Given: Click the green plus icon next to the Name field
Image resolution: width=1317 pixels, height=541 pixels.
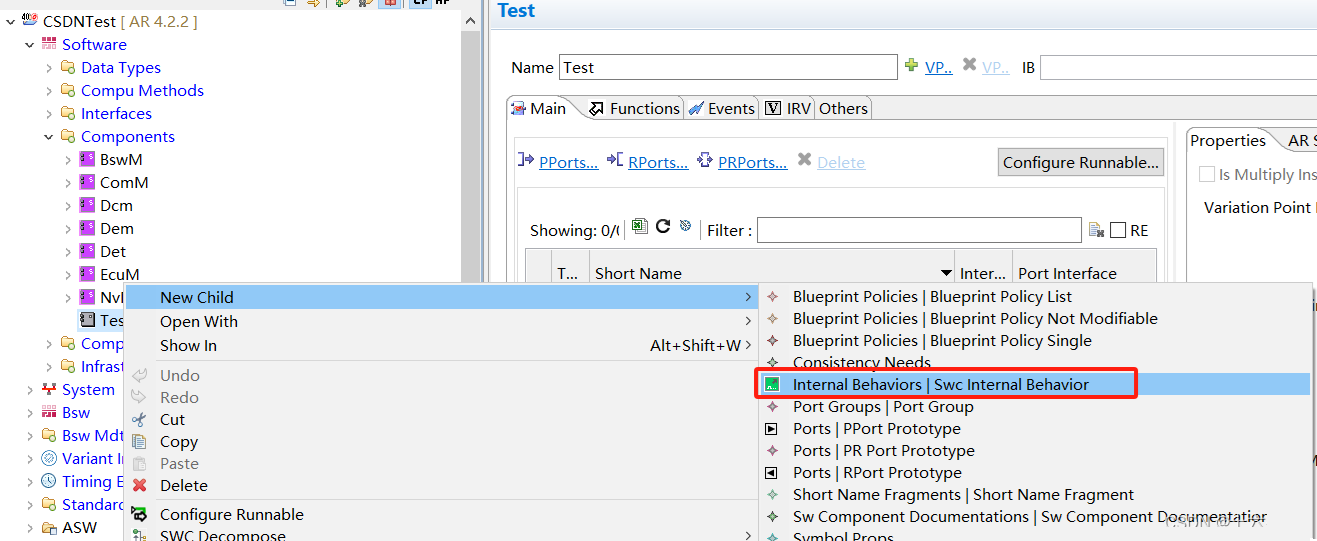Looking at the screenshot, I should click(911, 66).
